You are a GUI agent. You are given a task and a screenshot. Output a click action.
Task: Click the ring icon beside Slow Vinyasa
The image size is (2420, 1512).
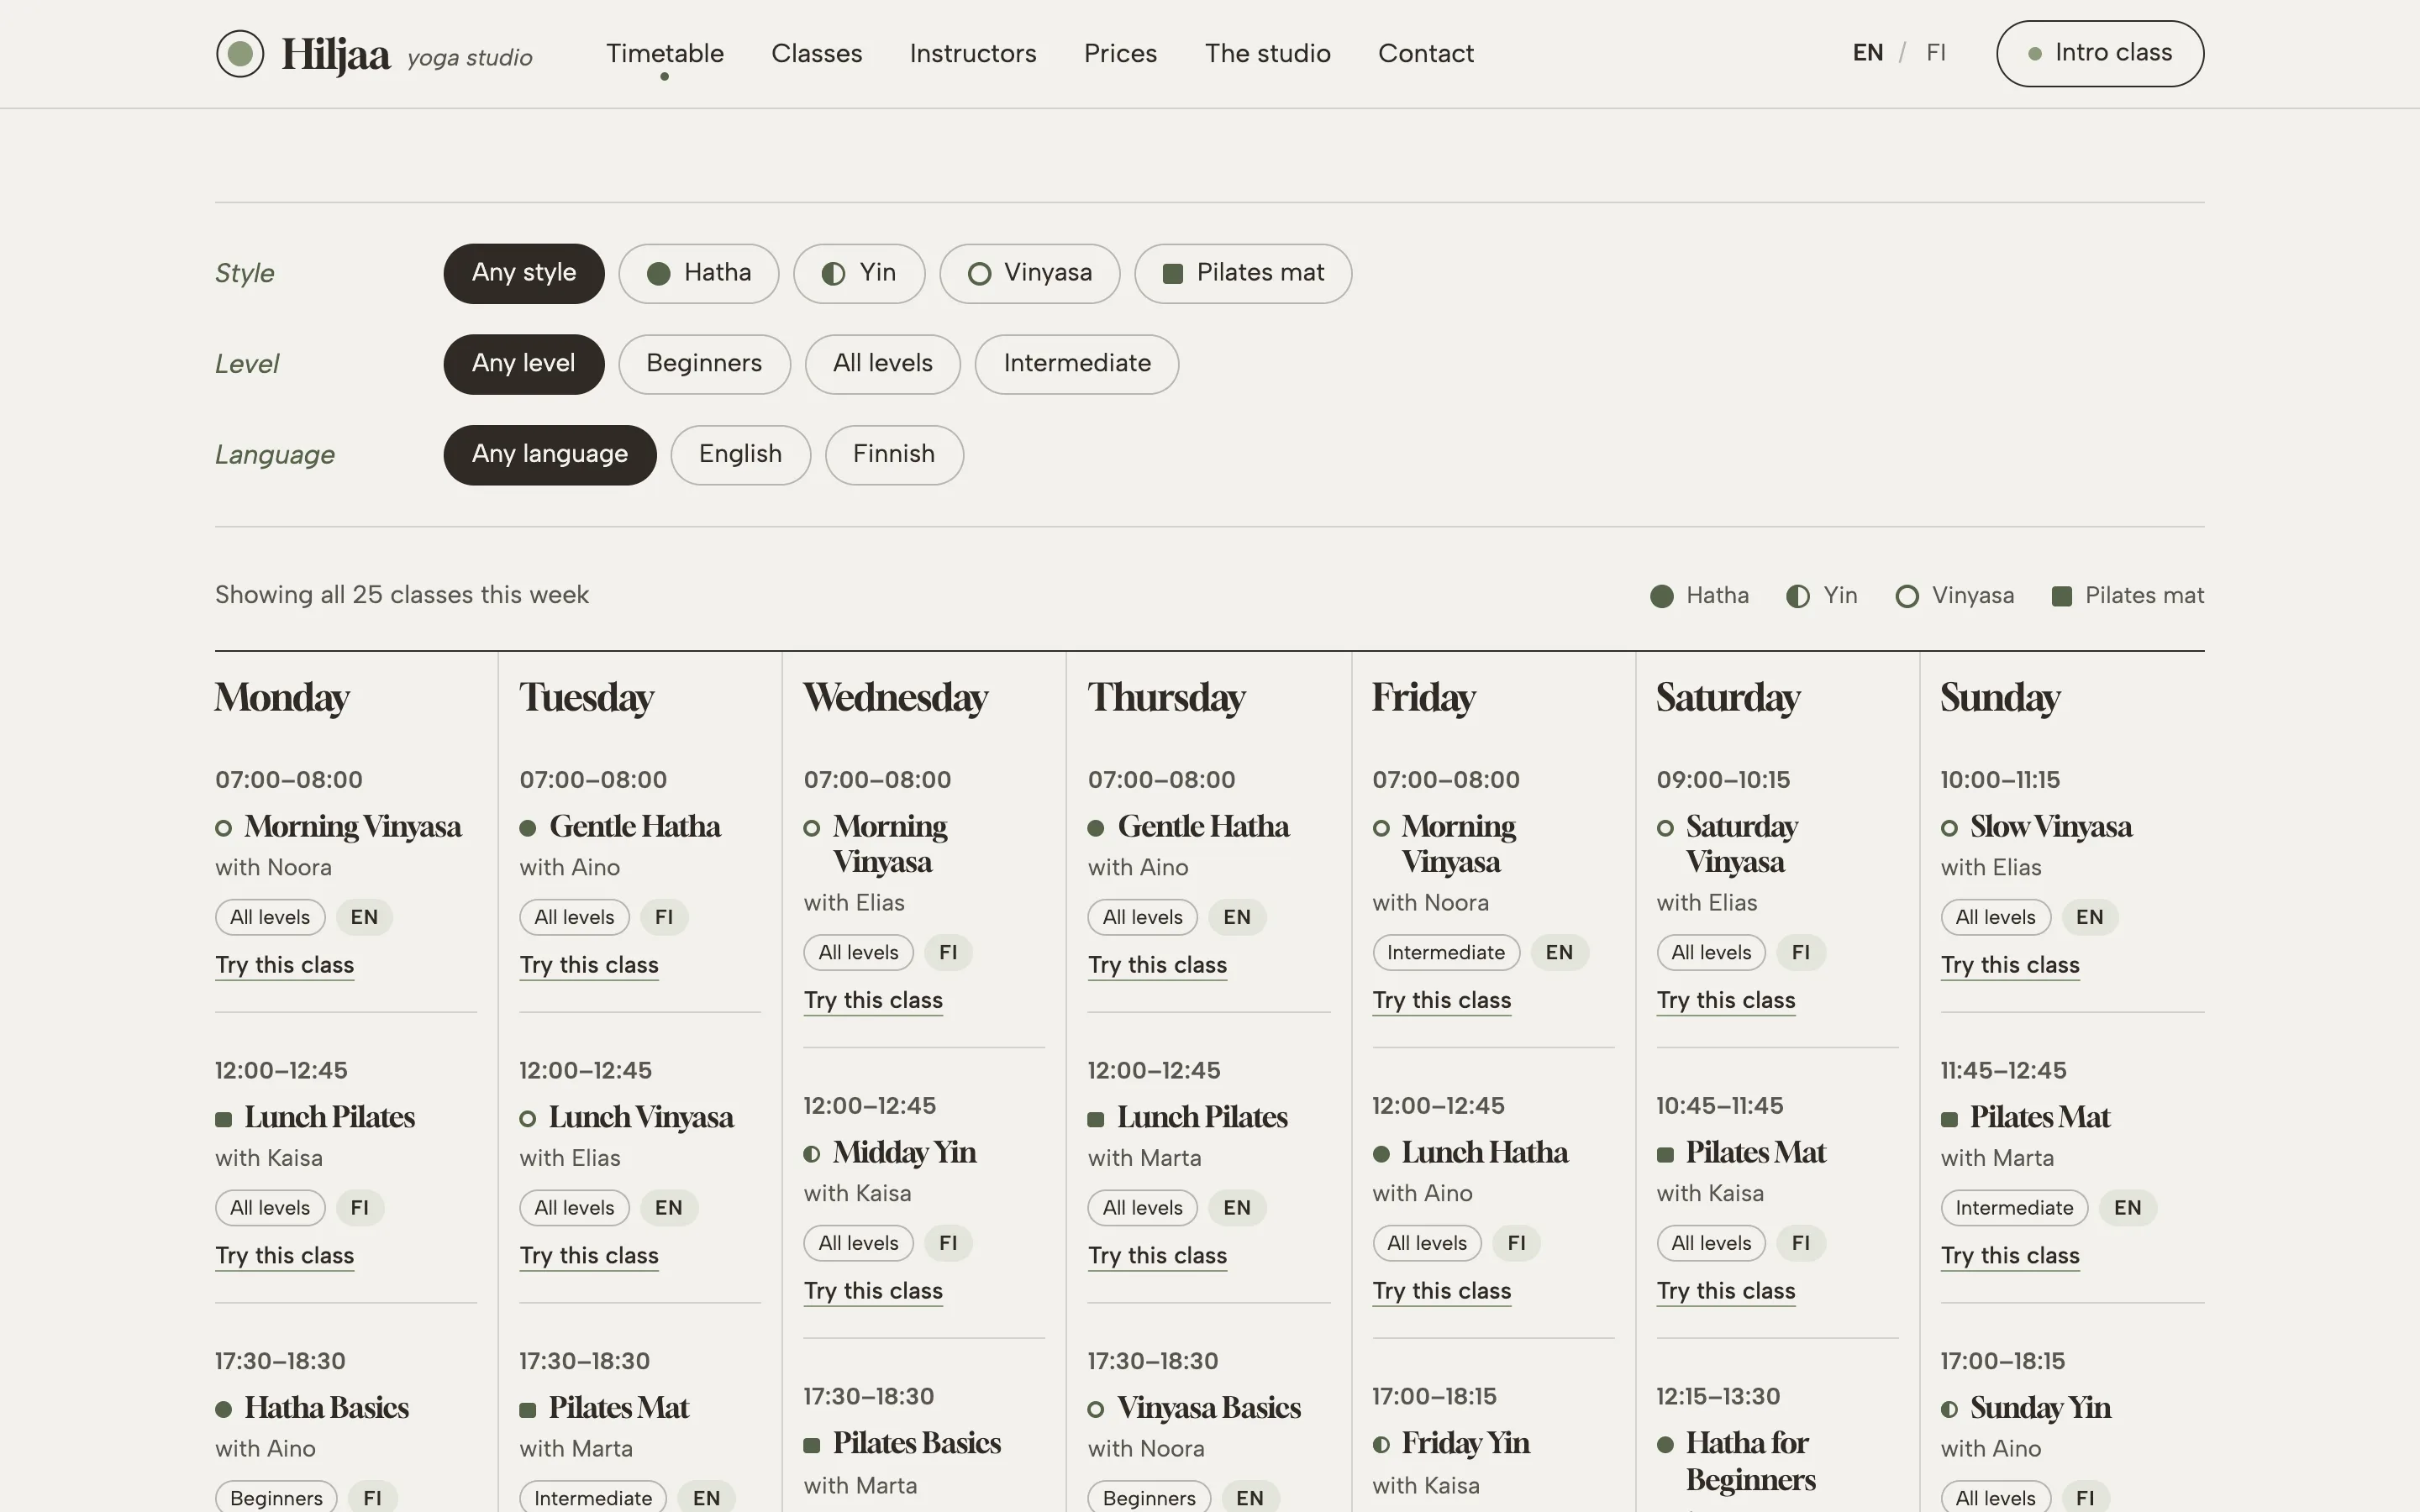1949,828
